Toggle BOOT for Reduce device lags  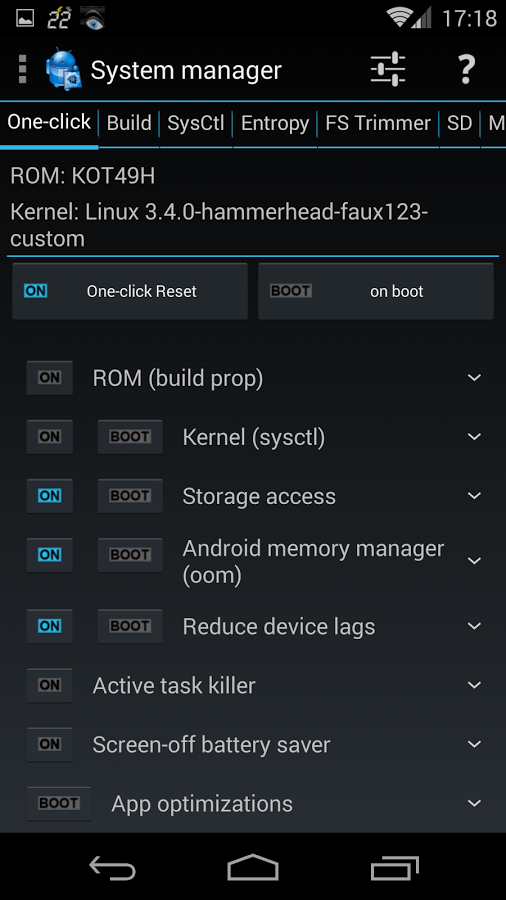point(130,626)
